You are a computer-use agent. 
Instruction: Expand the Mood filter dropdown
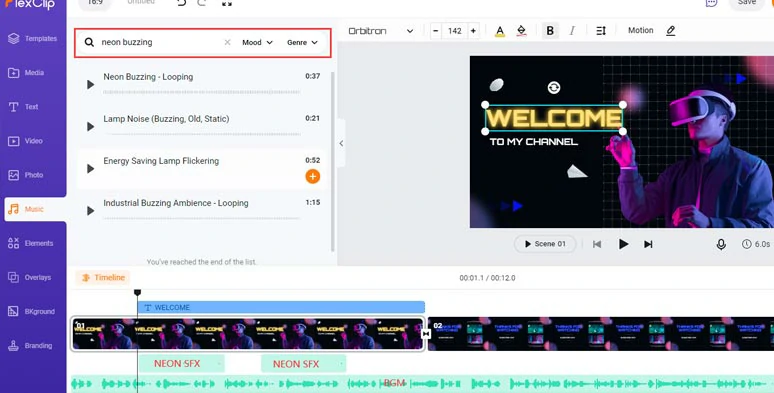coord(257,42)
